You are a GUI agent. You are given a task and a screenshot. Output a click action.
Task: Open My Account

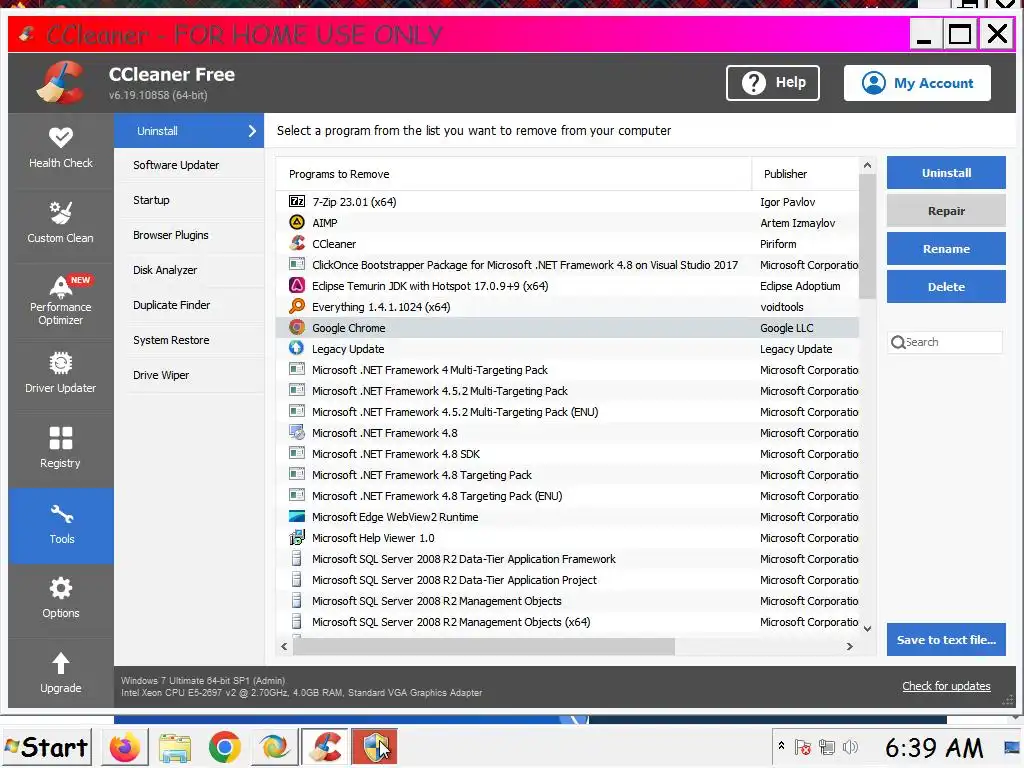917,83
